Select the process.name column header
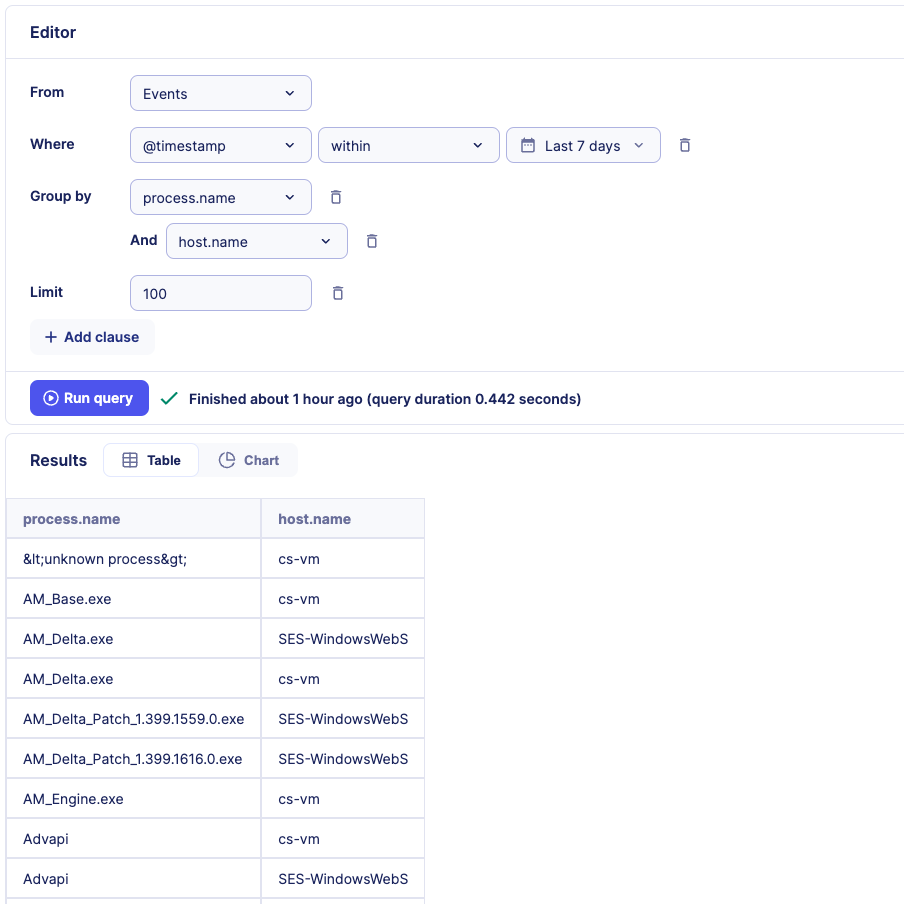Viewport: 904px width, 904px height. click(x=134, y=518)
